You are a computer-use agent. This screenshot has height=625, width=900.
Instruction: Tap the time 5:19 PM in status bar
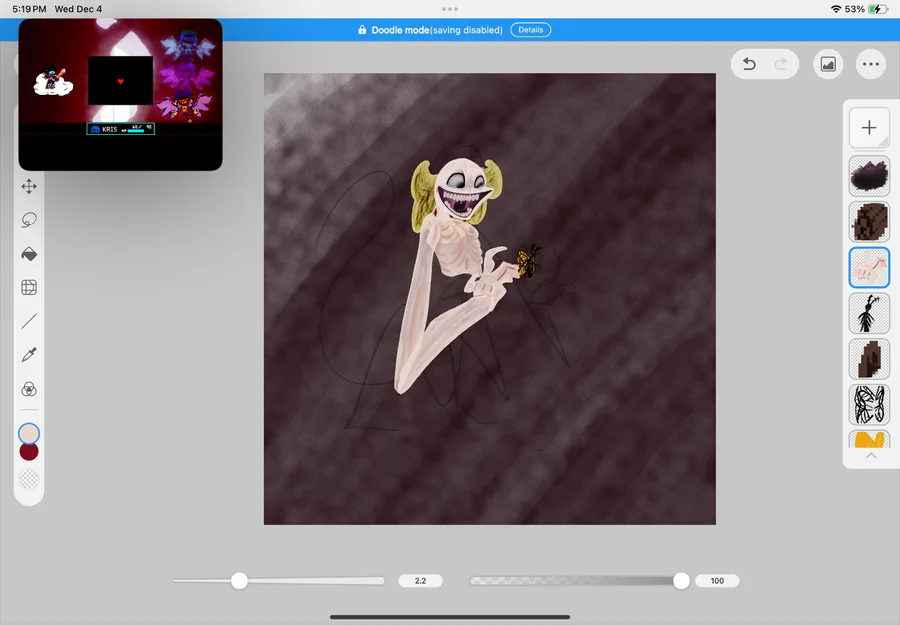coord(29,9)
